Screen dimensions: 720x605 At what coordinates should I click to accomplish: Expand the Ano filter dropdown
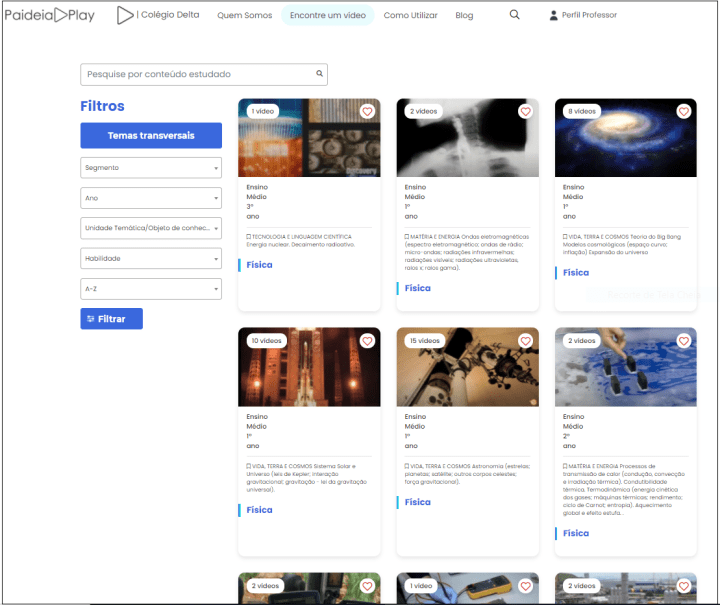(x=150, y=198)
